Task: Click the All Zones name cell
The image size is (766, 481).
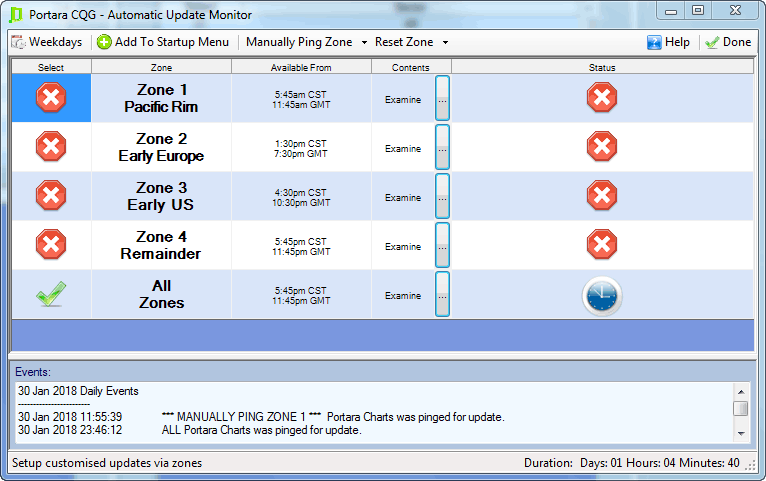Action: [161, 294]
